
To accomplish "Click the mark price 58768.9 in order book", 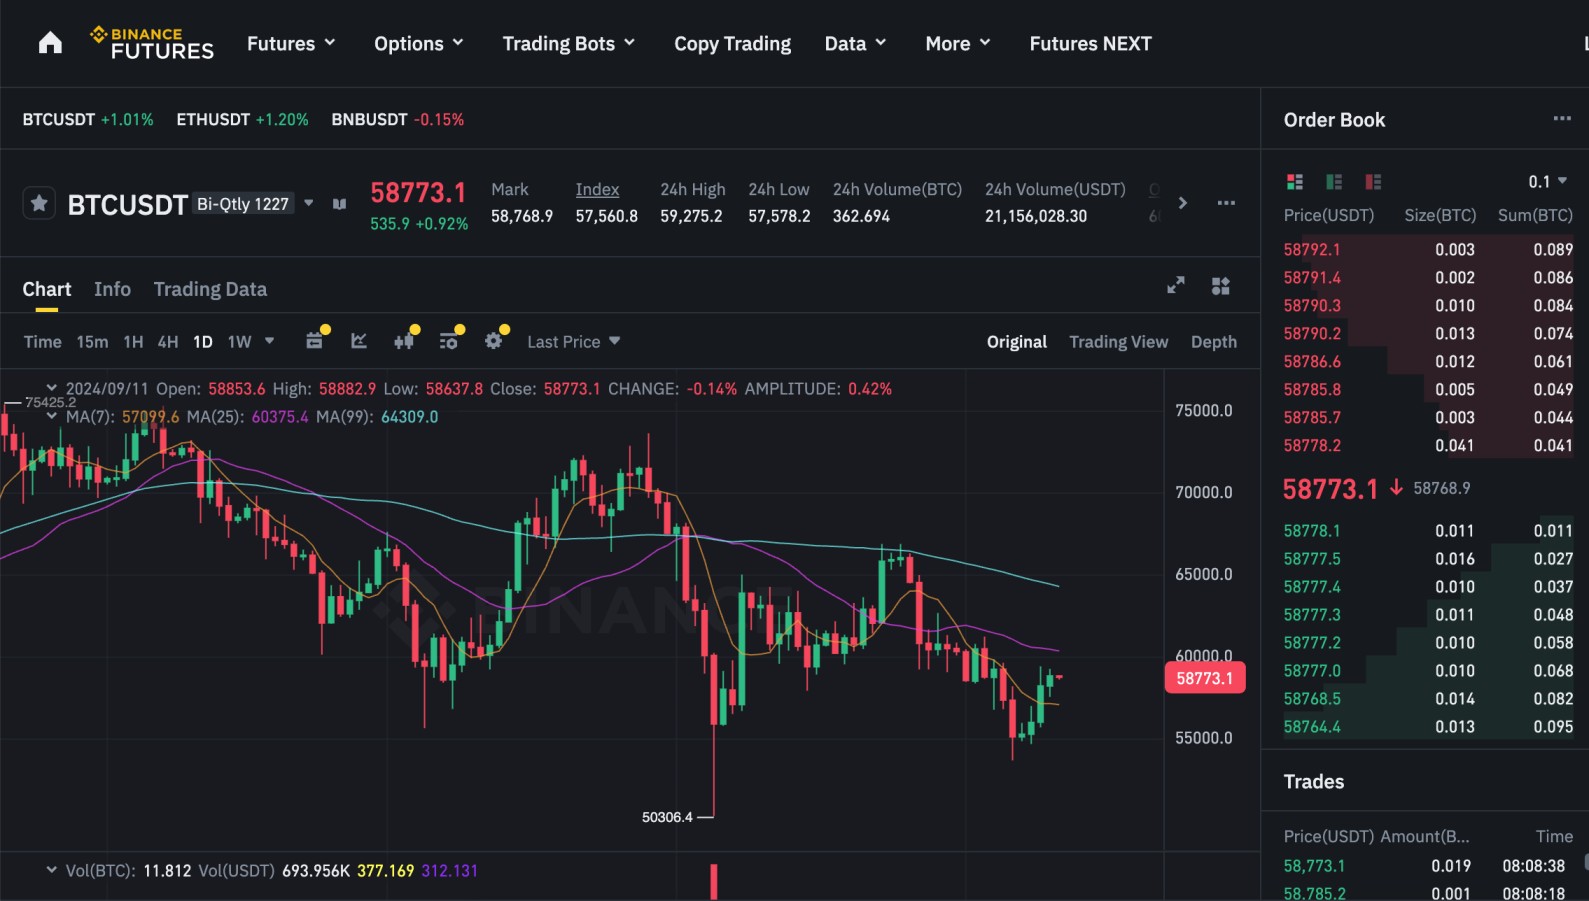I will (x=1441, y=488).
